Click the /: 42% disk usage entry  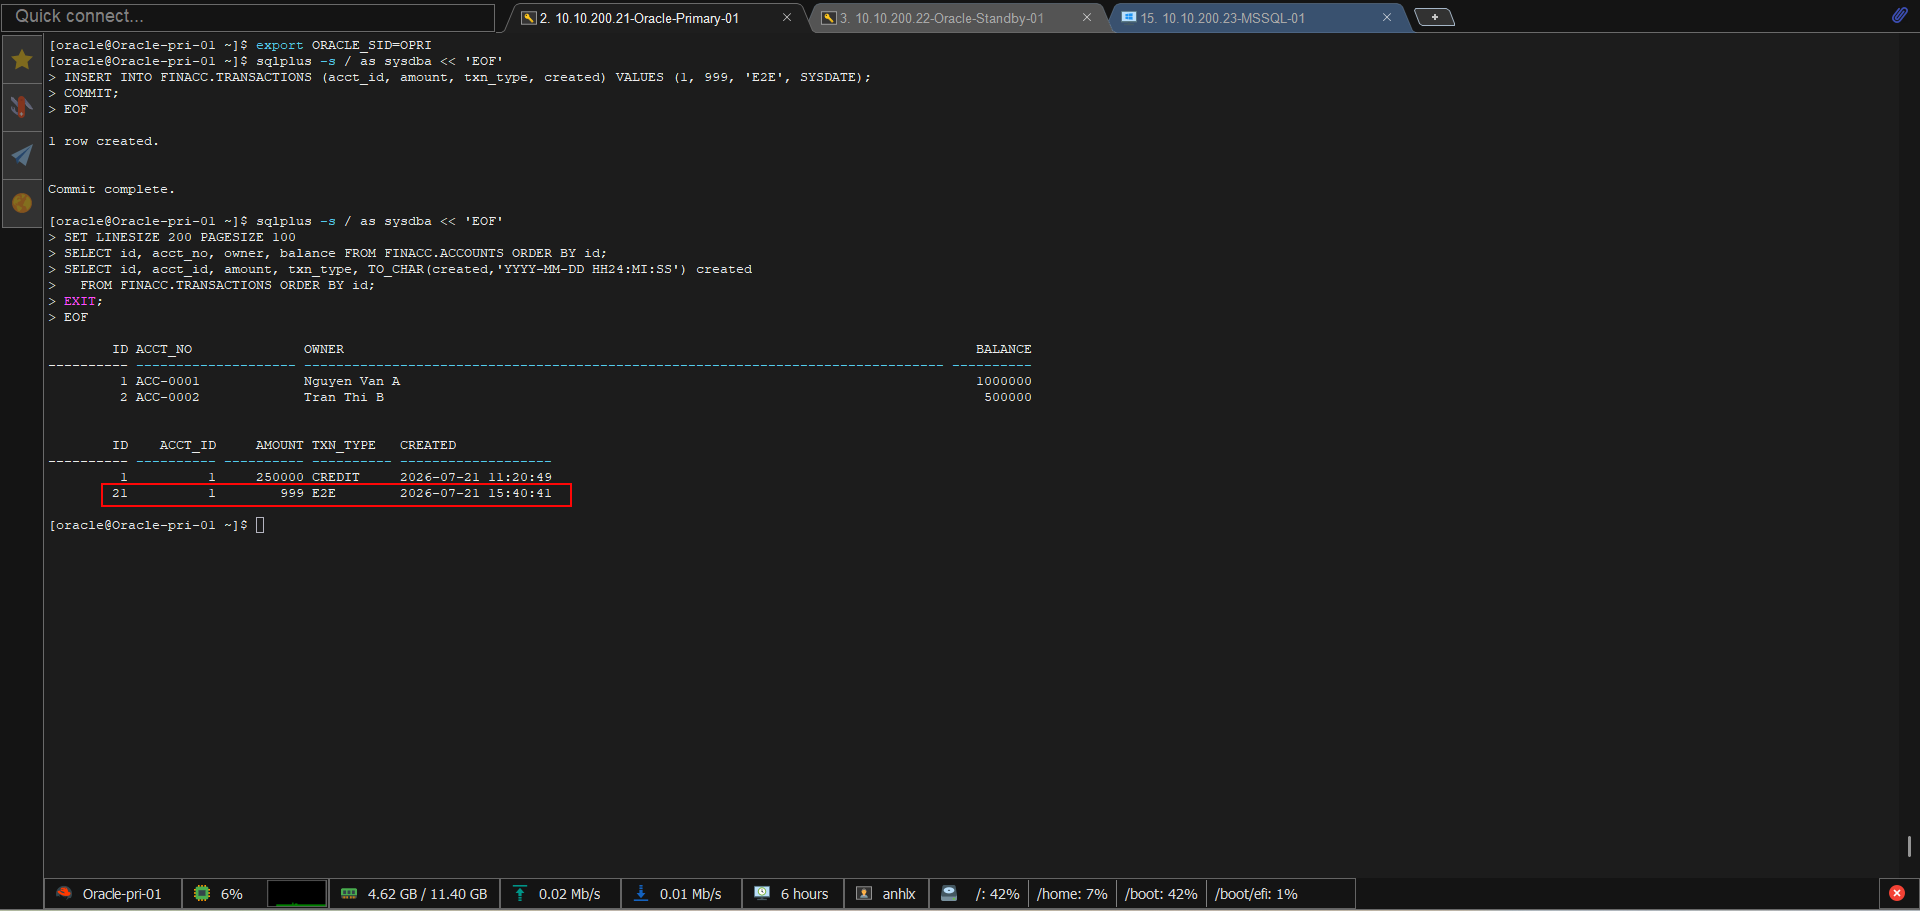click(997, 894)
